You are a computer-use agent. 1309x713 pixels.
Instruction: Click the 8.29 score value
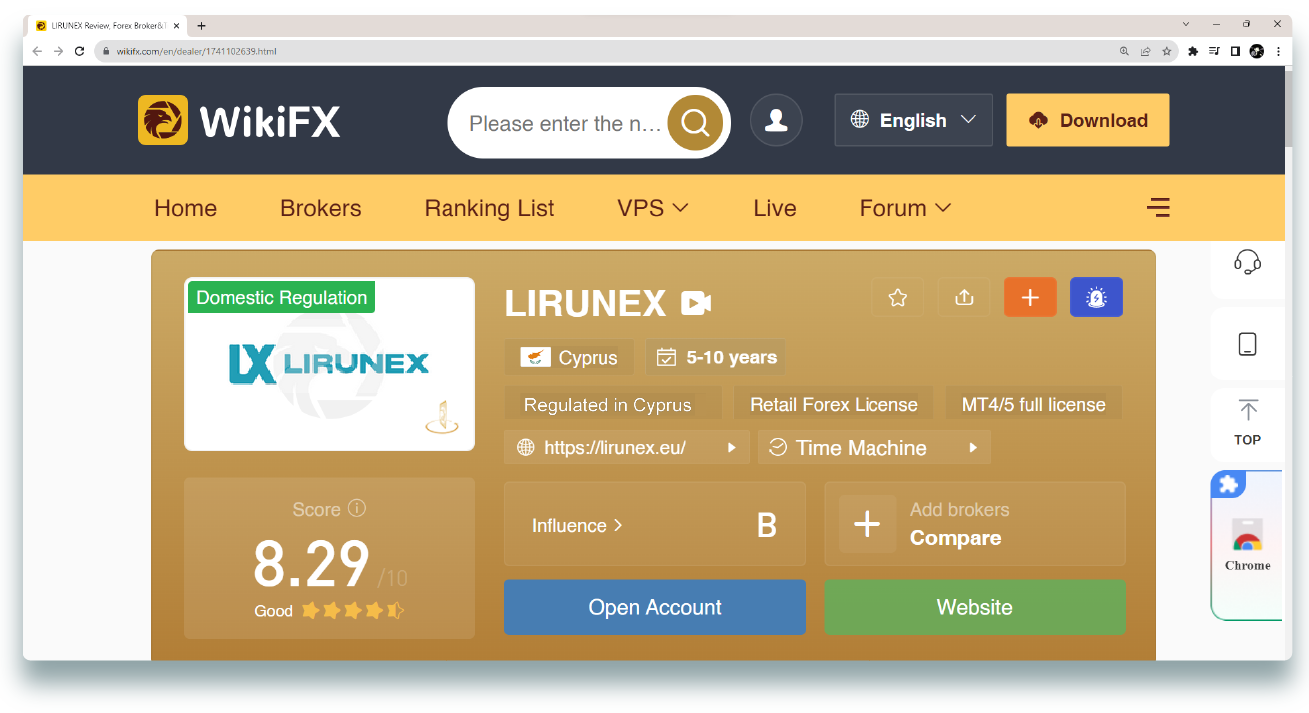tap(311, 564)
